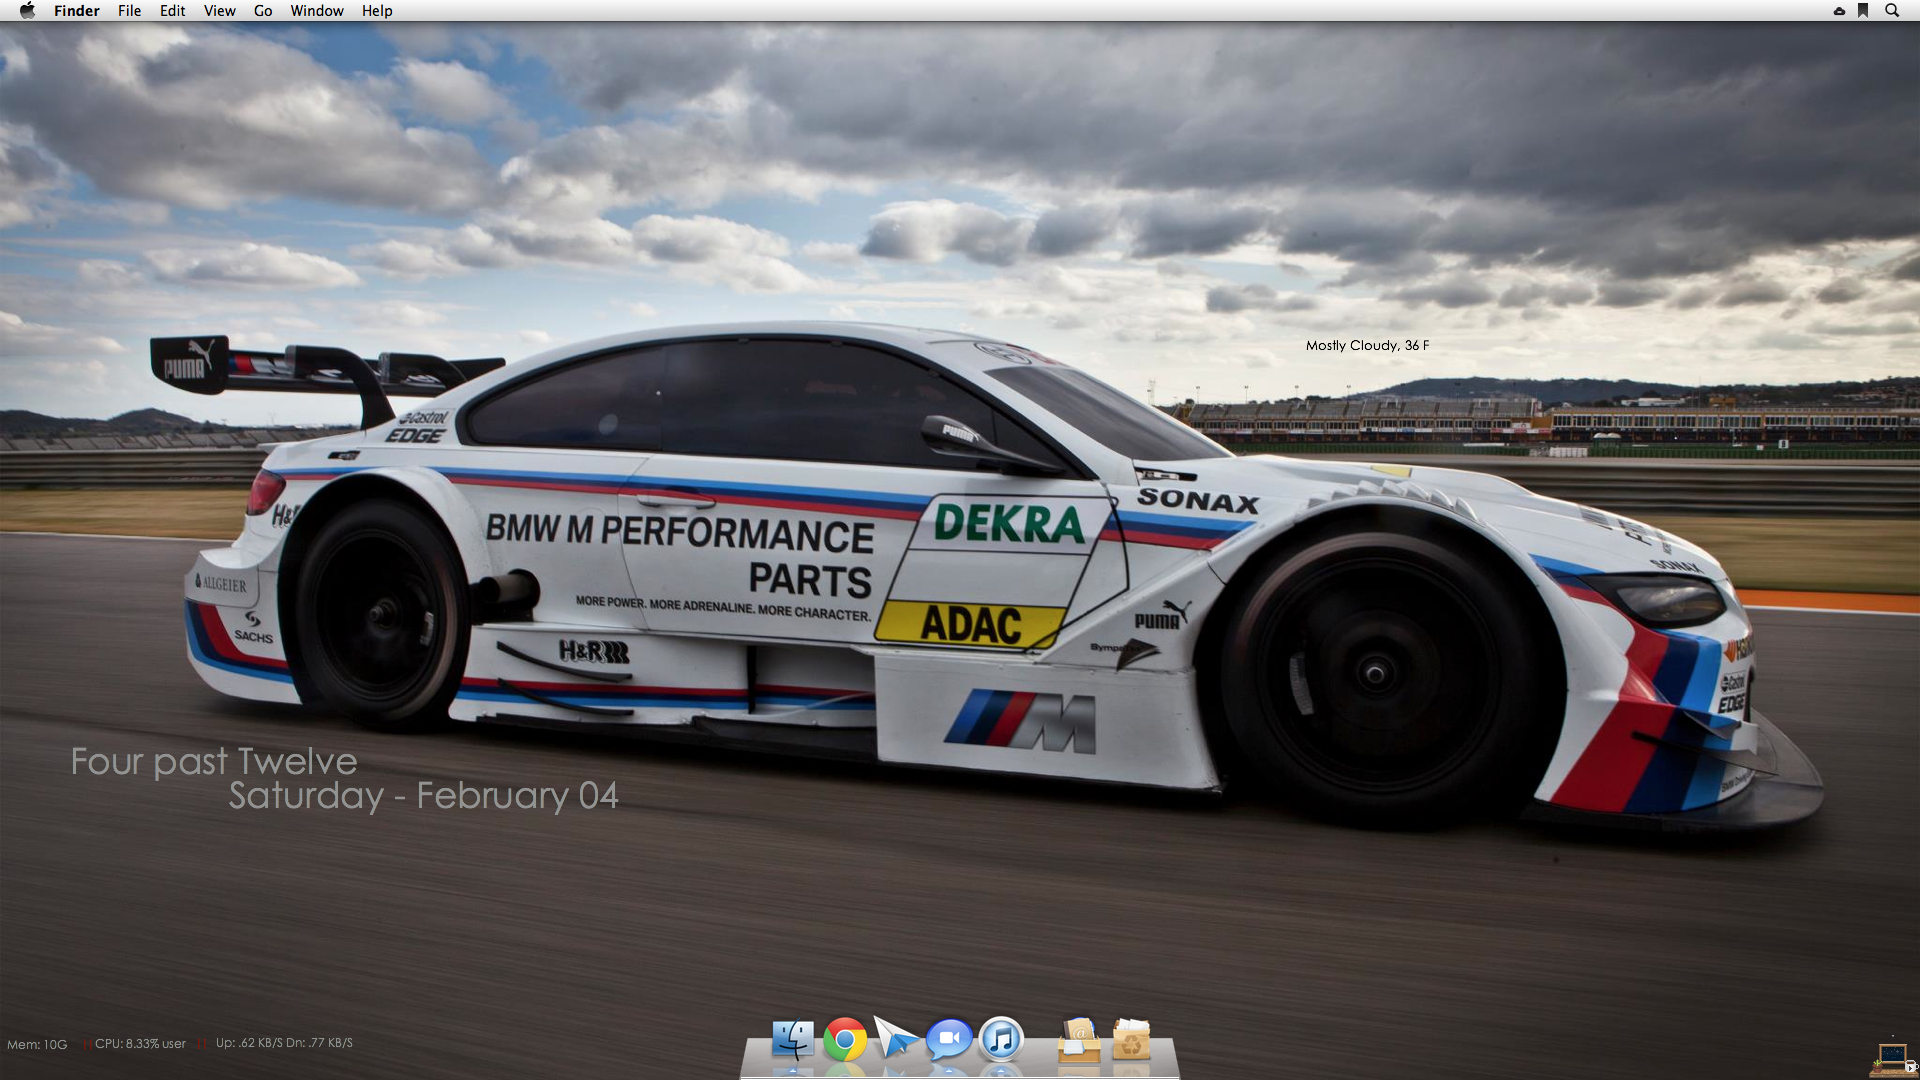Open iChat video bubble in Dock

tap(949, 1040)
